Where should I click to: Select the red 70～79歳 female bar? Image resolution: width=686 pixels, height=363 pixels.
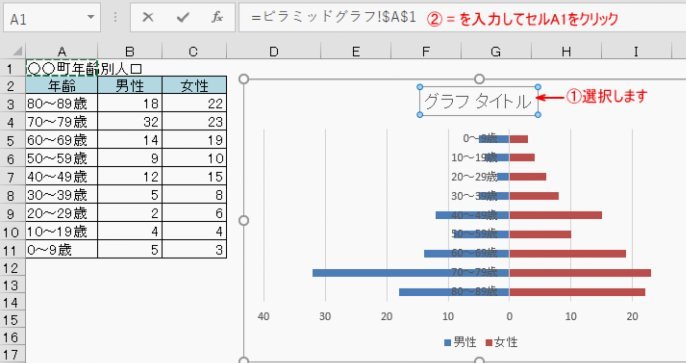coord(580,273)
